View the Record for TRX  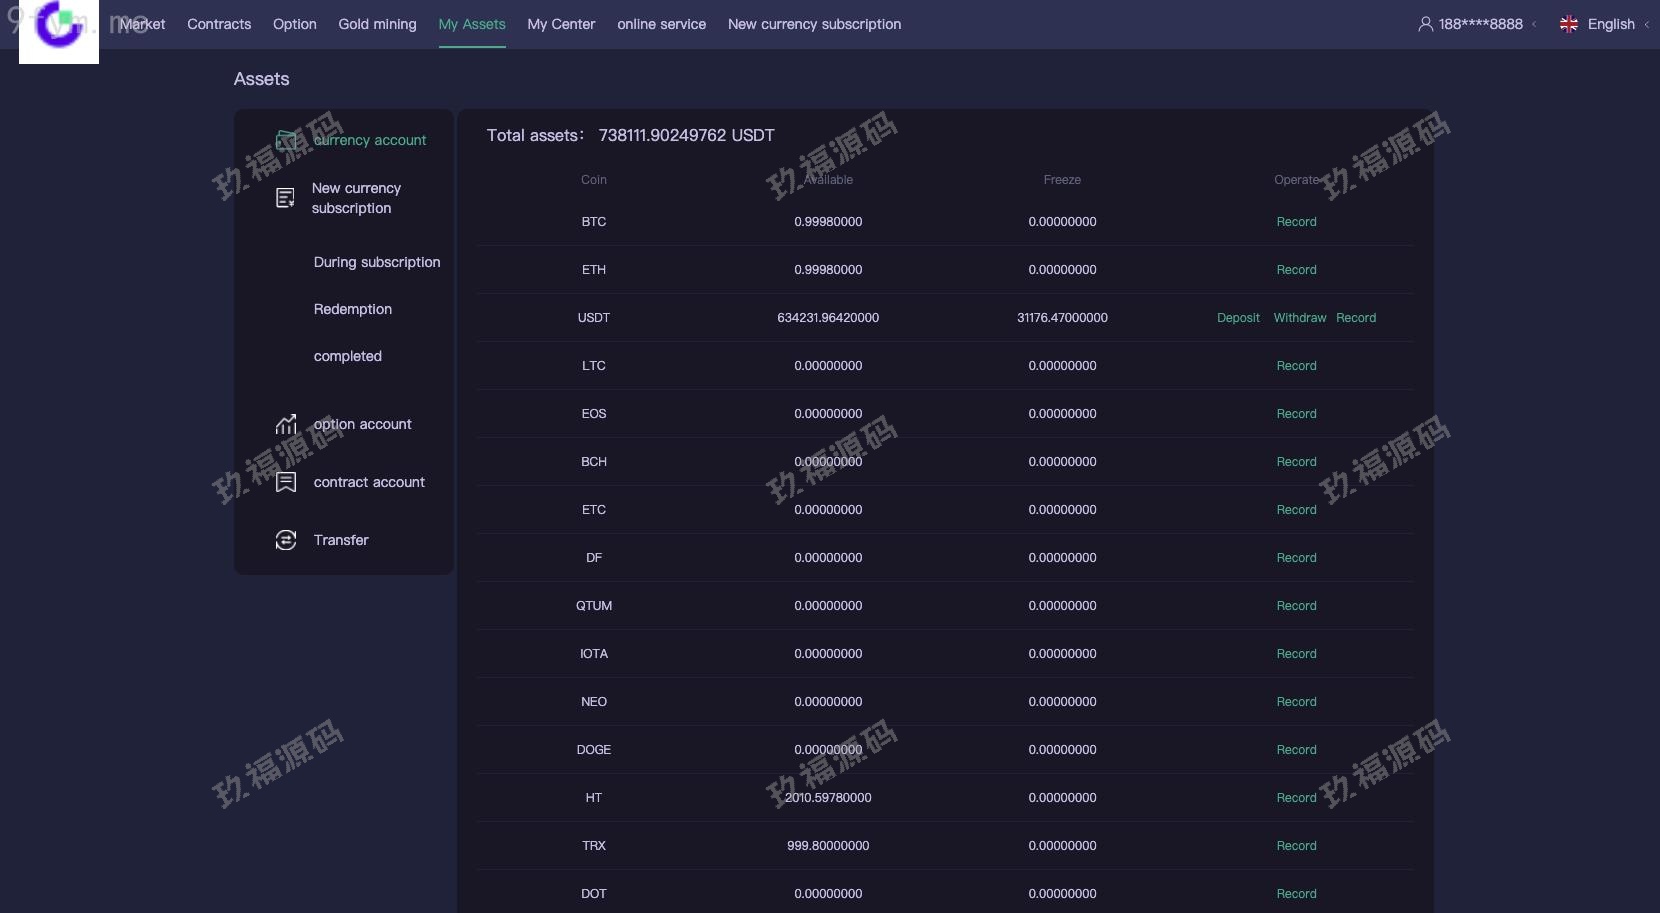(1296, 846)
